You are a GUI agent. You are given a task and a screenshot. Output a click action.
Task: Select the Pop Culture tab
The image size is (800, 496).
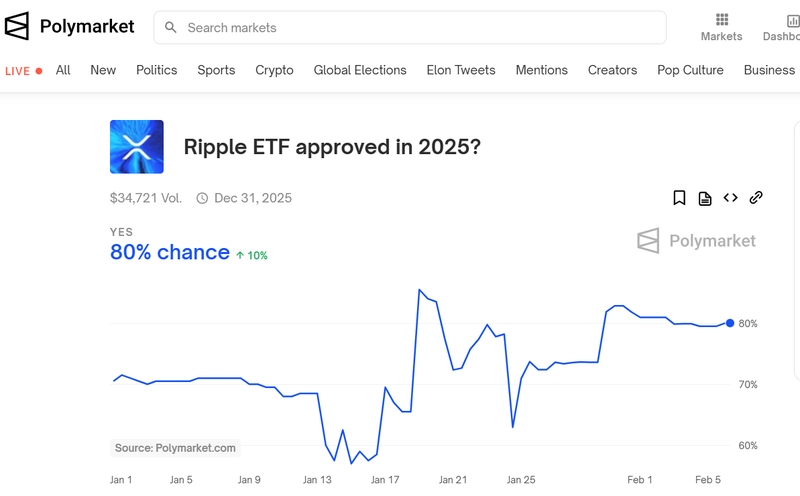pyautogui.click(x=690, y=70)
